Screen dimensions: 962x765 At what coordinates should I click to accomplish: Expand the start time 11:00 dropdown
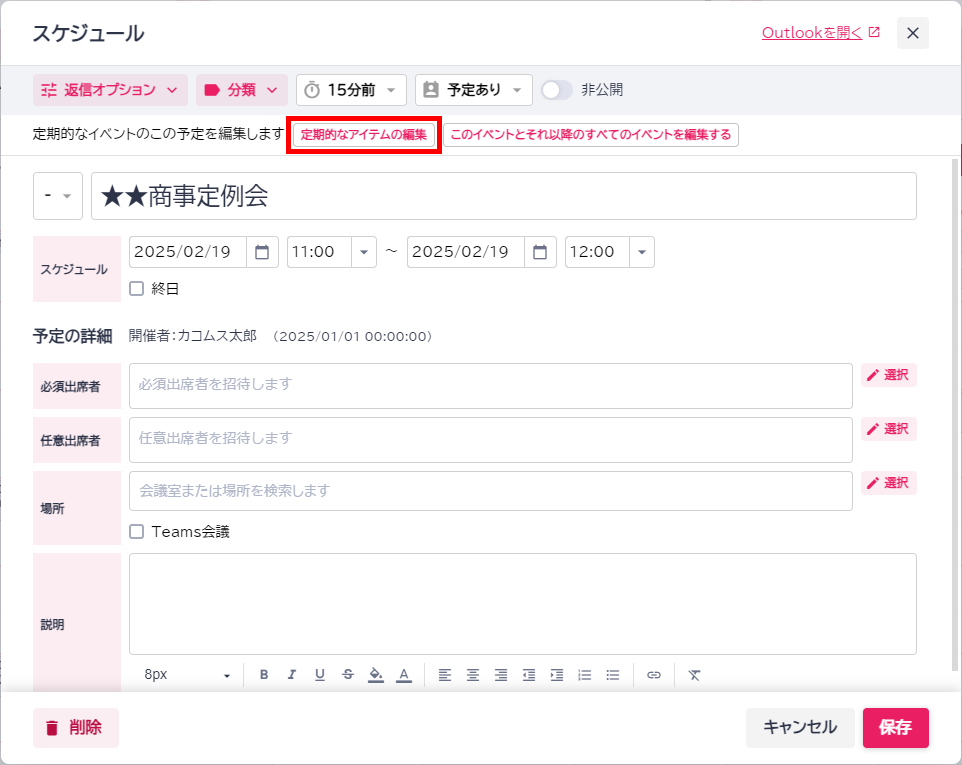[364, 252]
